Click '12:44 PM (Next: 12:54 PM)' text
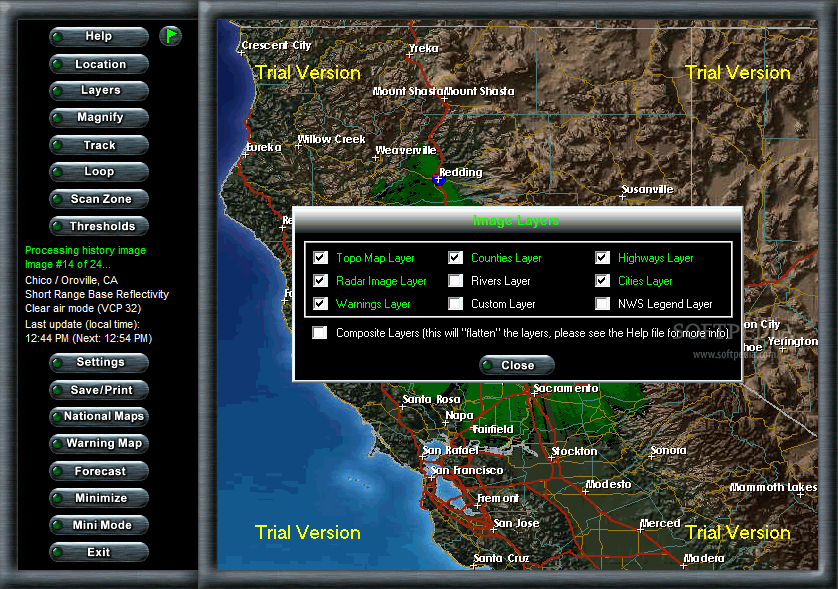838x589 pixels. click(89, 338)
